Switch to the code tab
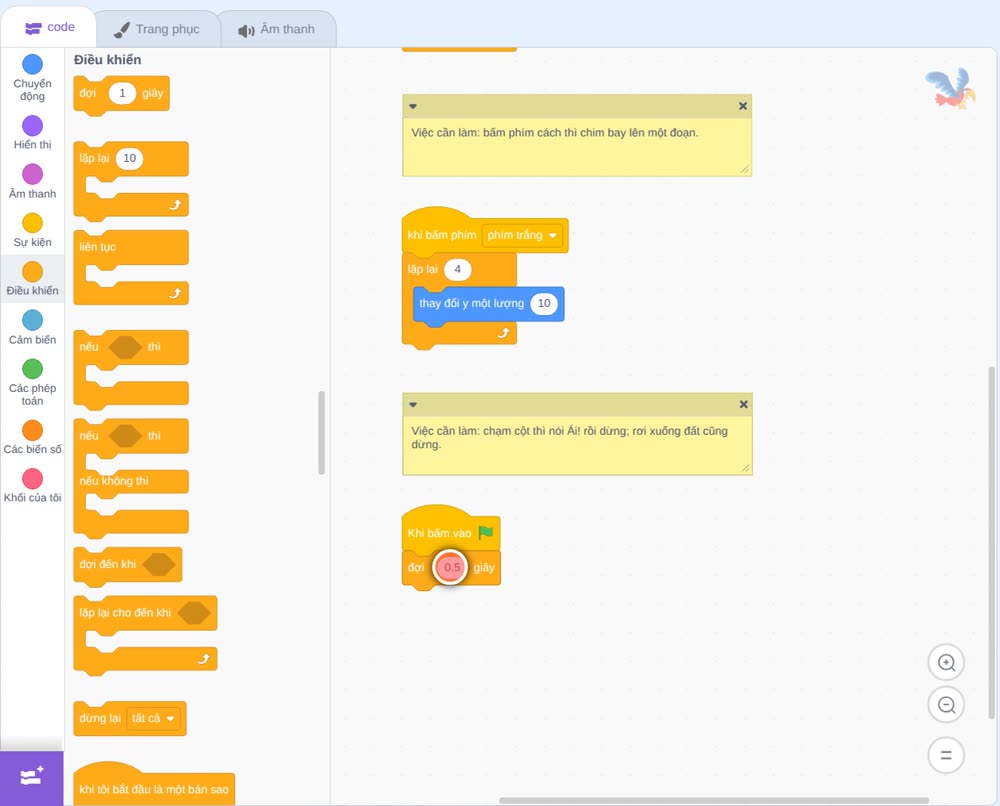Image resolution: width=1000 pixels, height=806 pixels. pos(49,27)
